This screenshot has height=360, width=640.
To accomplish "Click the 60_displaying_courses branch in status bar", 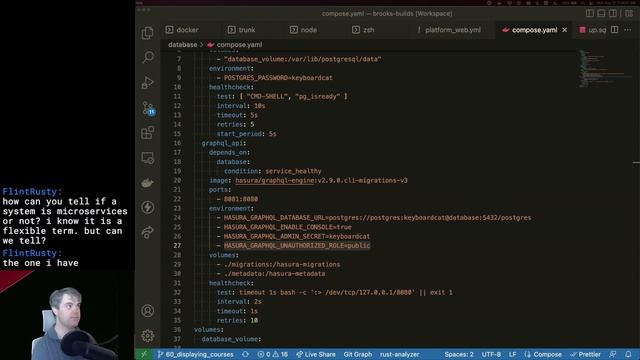I will click(x=196, y=354).
